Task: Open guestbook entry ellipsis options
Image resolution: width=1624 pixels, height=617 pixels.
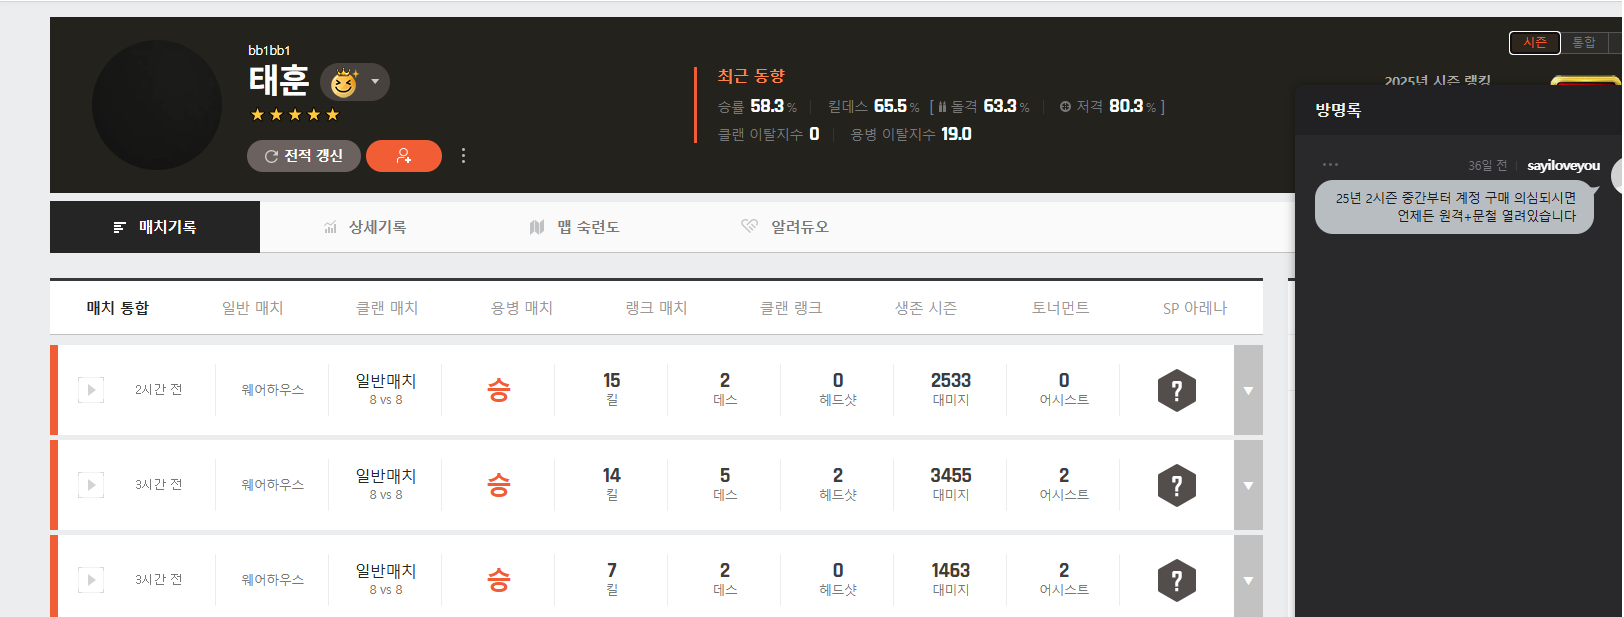Action: coord(1329,165)
